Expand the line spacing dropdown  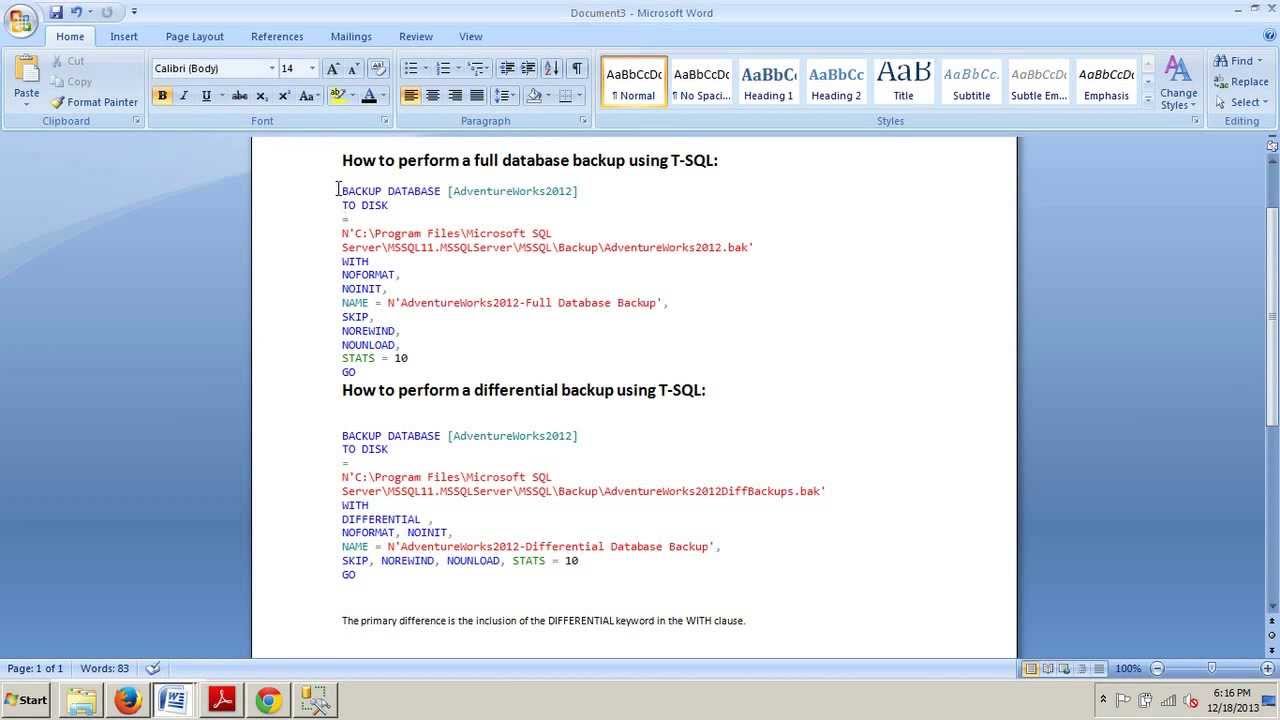click(513, 96)
